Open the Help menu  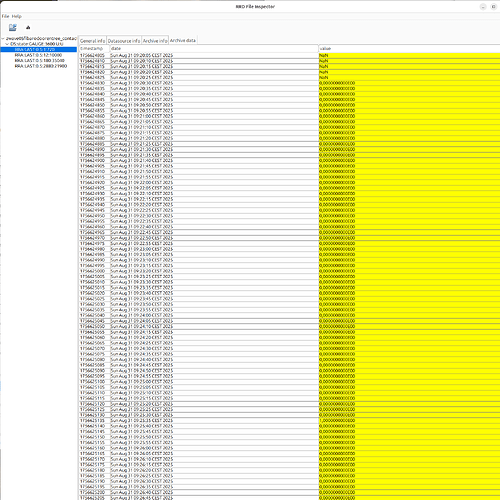pos(17,16)
